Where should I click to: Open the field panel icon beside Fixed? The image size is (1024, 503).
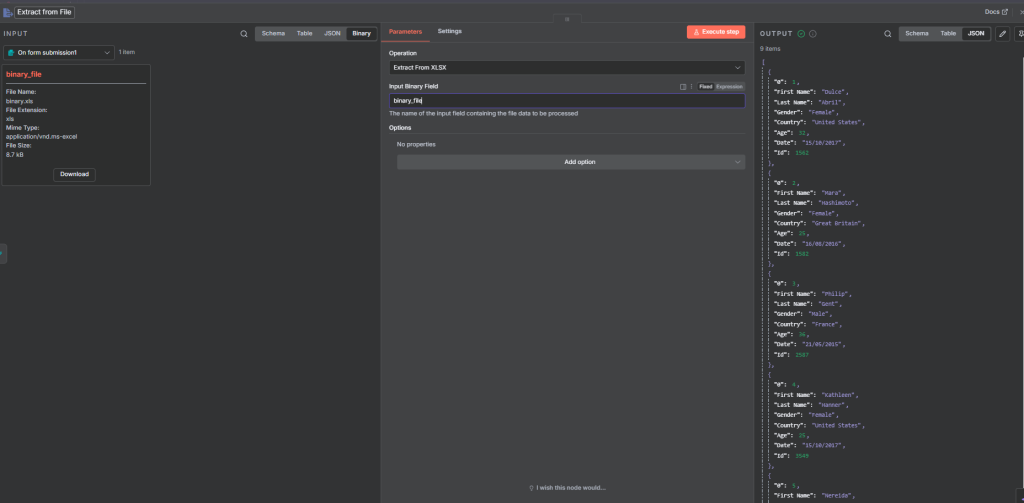pyautogui.click(x=683, y=86)
